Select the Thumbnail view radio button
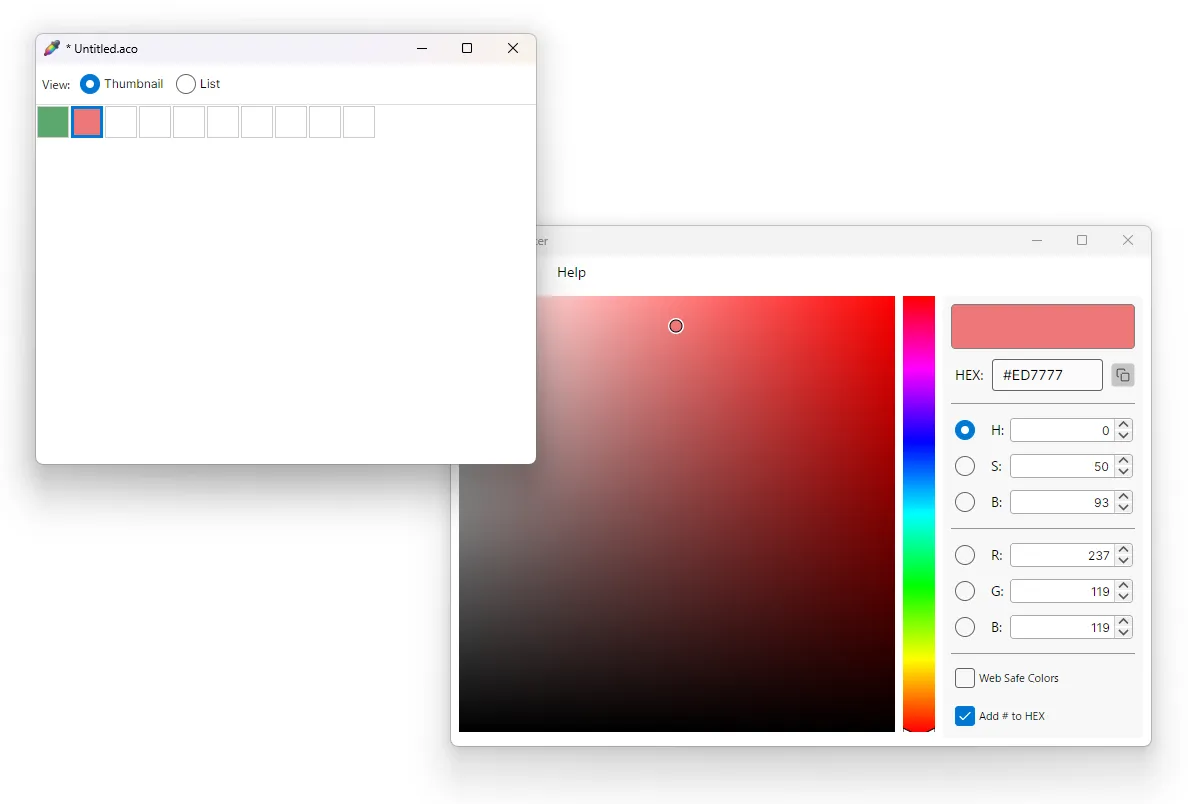The height and width of the screenshot is (804, 1188). coord(89,84)
